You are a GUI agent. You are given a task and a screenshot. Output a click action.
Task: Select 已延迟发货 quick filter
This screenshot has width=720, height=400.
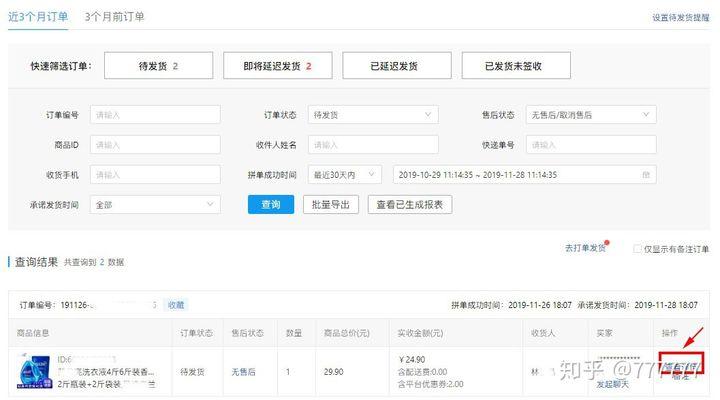tap(397, 66)
